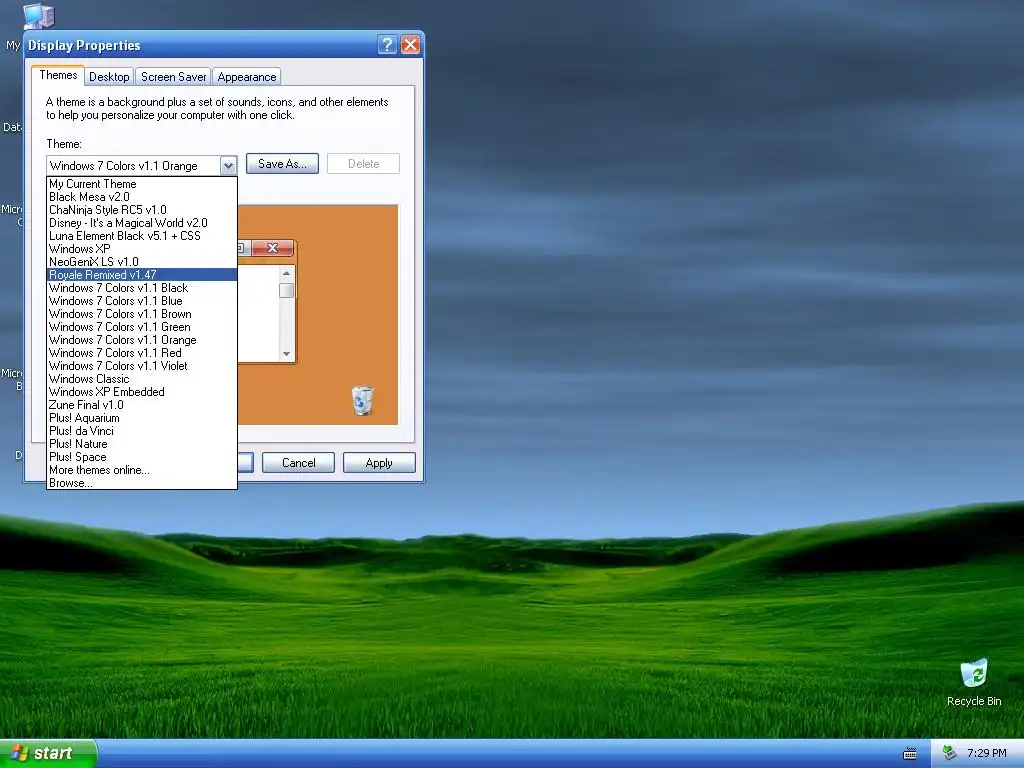The image size is (1024, 768).
Task: Select the Windows XP theme
Action: coord(142,249)
